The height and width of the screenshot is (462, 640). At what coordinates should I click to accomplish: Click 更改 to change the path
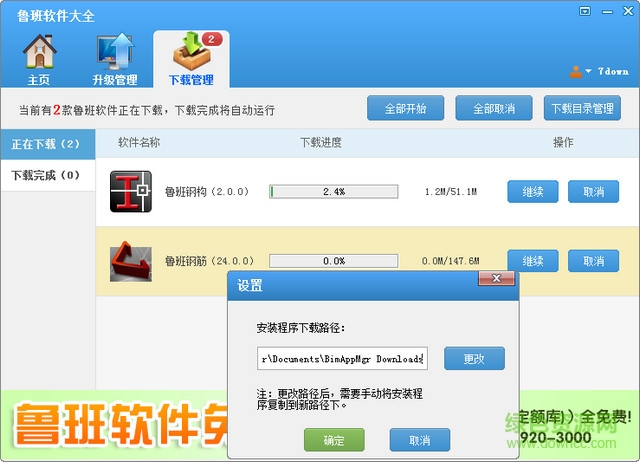[474, 358]
